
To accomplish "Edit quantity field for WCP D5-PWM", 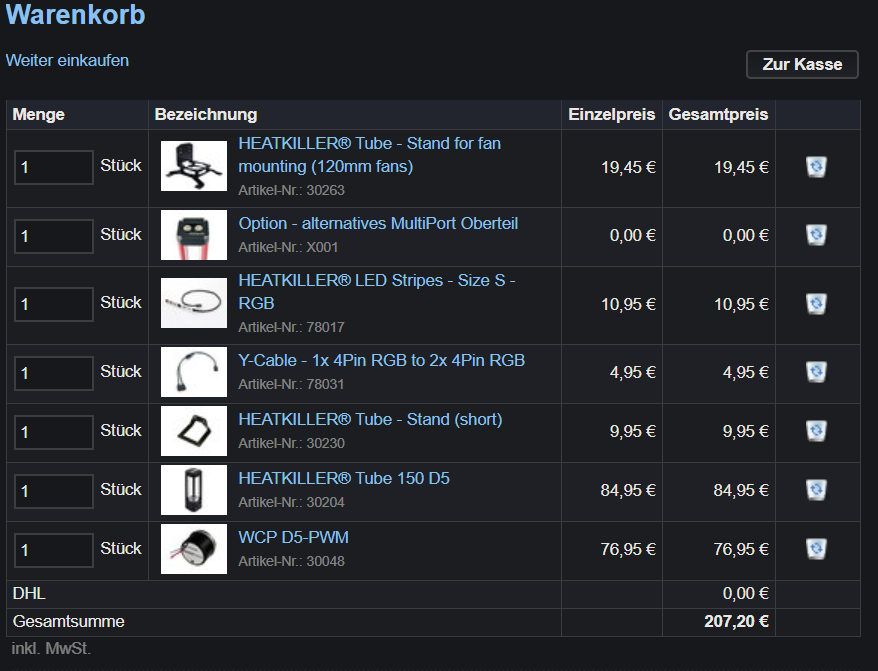I will pos(54,550).
